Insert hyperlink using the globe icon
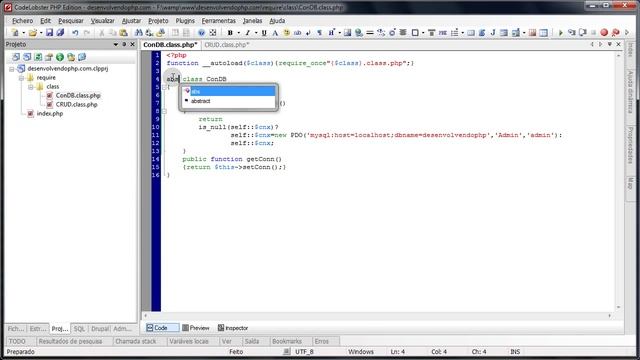Image resolution: width=640 pixels, height=360 pixels. point(359,33)
